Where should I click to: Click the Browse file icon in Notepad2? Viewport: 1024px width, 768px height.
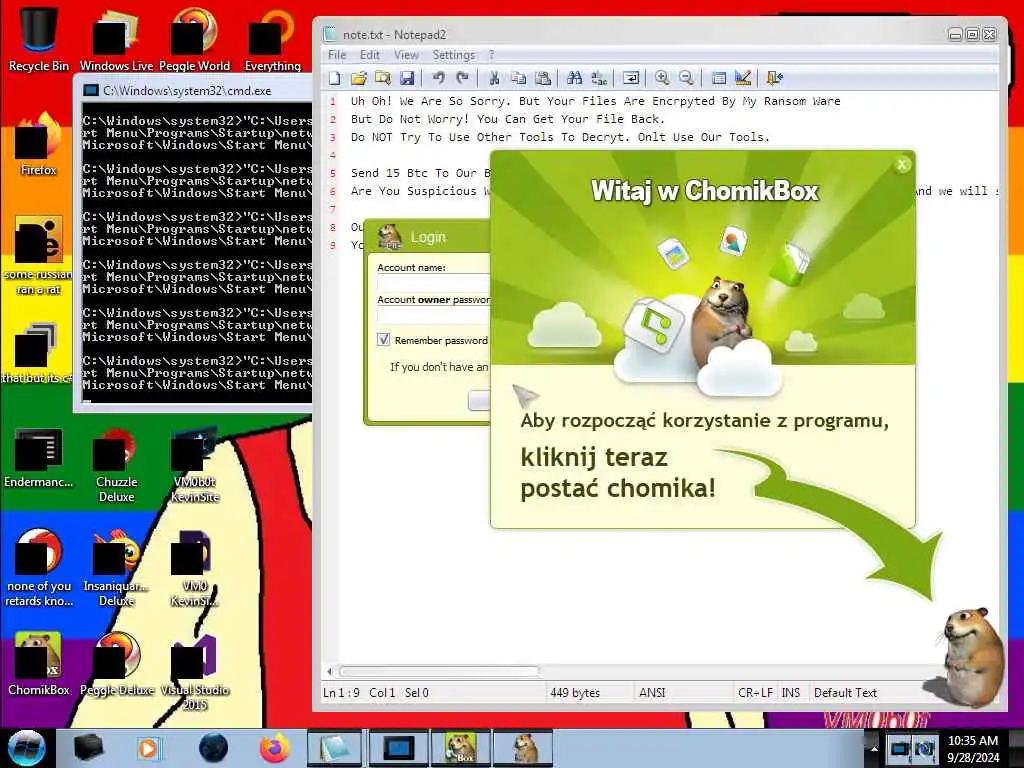tap(383, 78)
